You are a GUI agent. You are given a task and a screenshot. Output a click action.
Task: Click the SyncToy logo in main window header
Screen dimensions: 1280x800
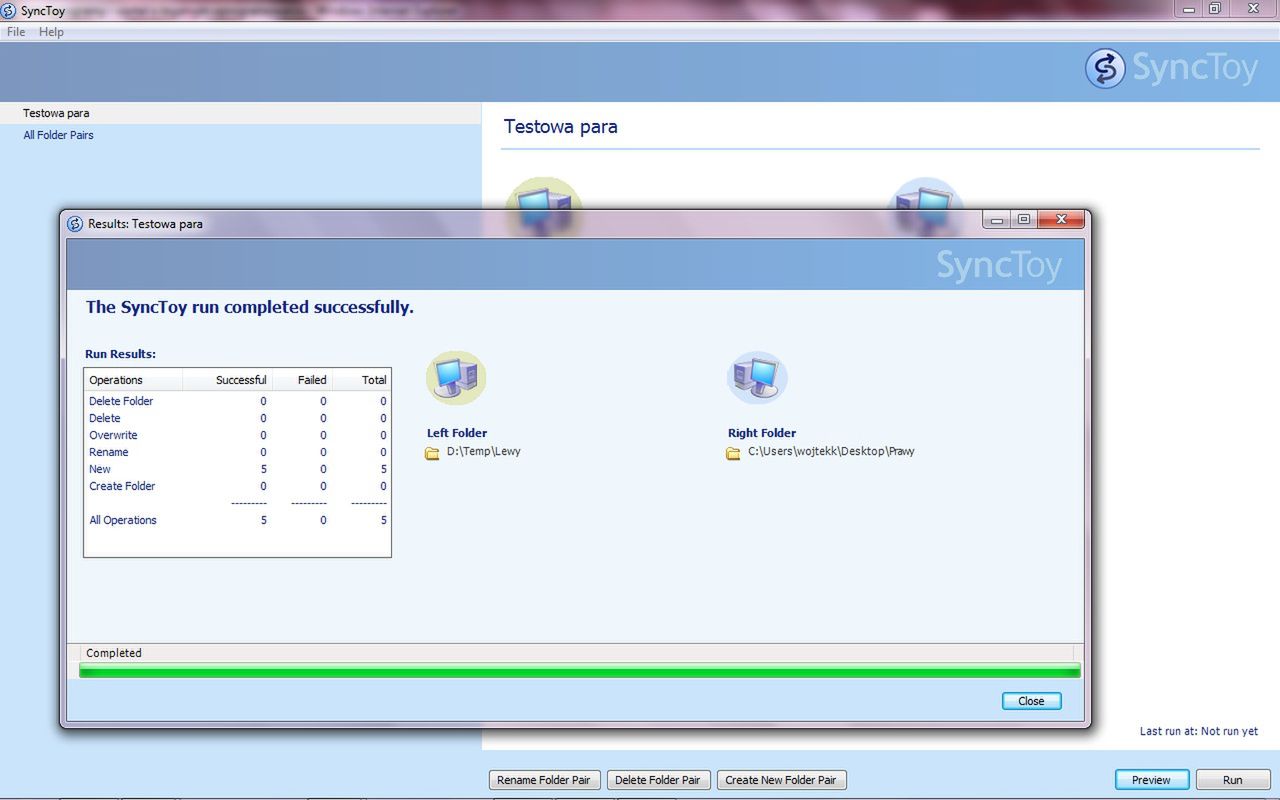(x=1171, y=69)
